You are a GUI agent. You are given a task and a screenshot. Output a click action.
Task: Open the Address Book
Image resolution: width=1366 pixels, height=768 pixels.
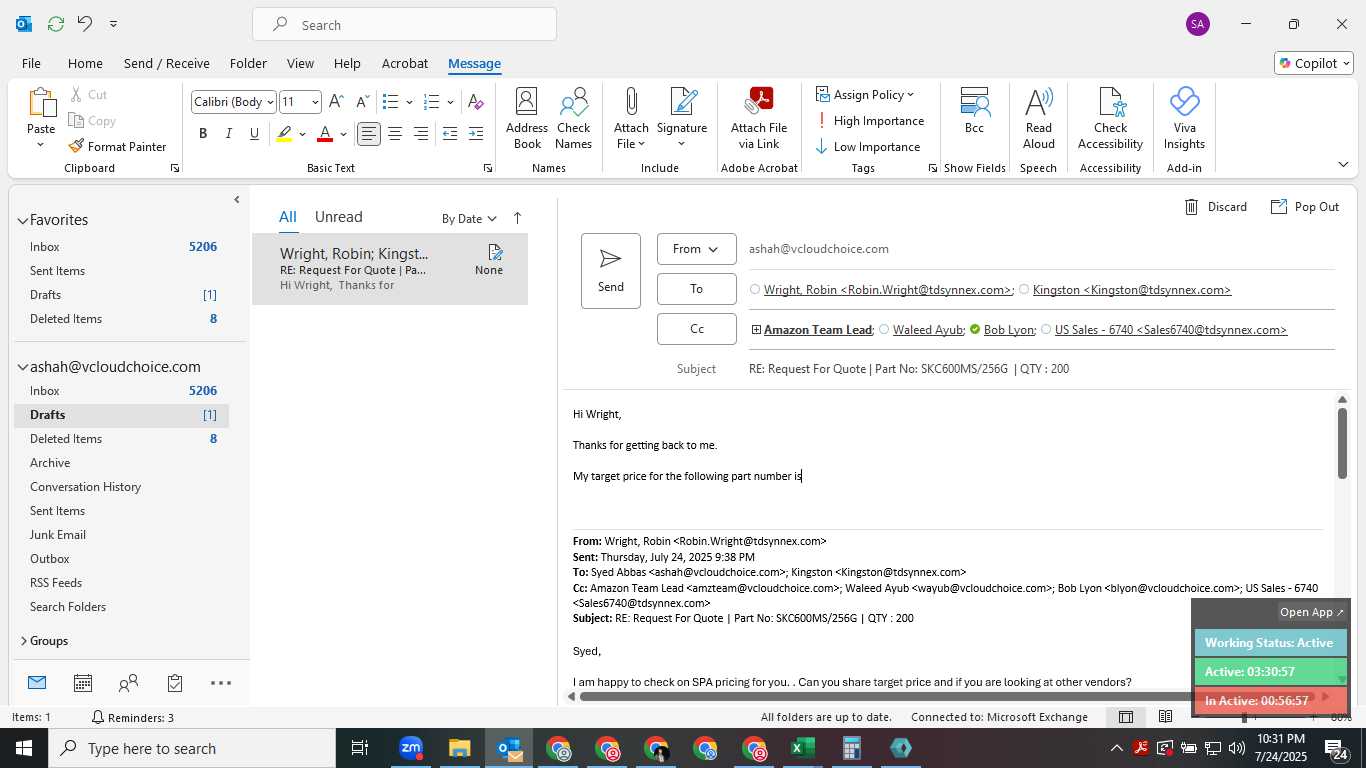pyautogui.click(x=527, y=119)
